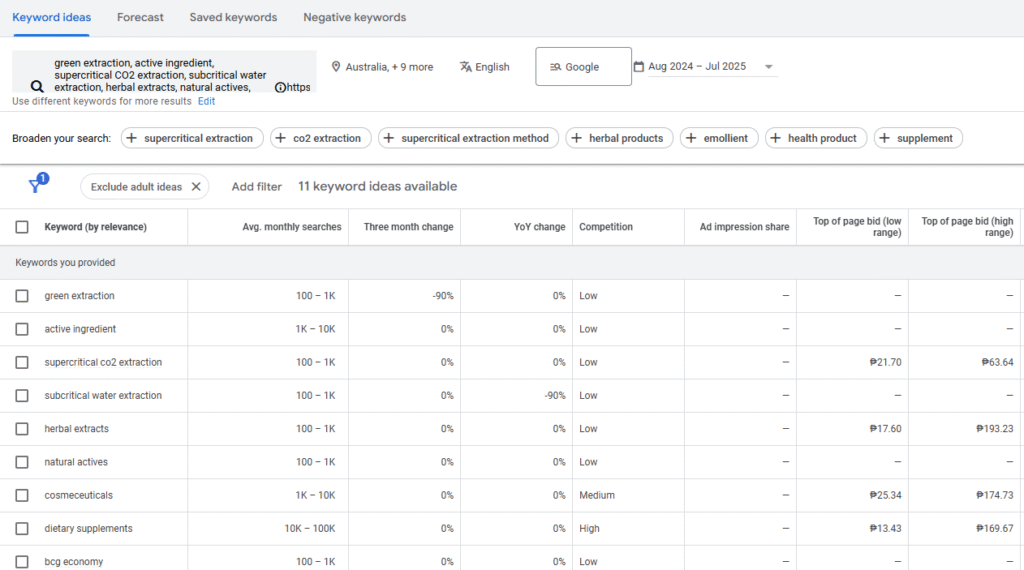
Task: Click the Edit link under keywords
Action: pyautogui.click(x=206, y=101)
